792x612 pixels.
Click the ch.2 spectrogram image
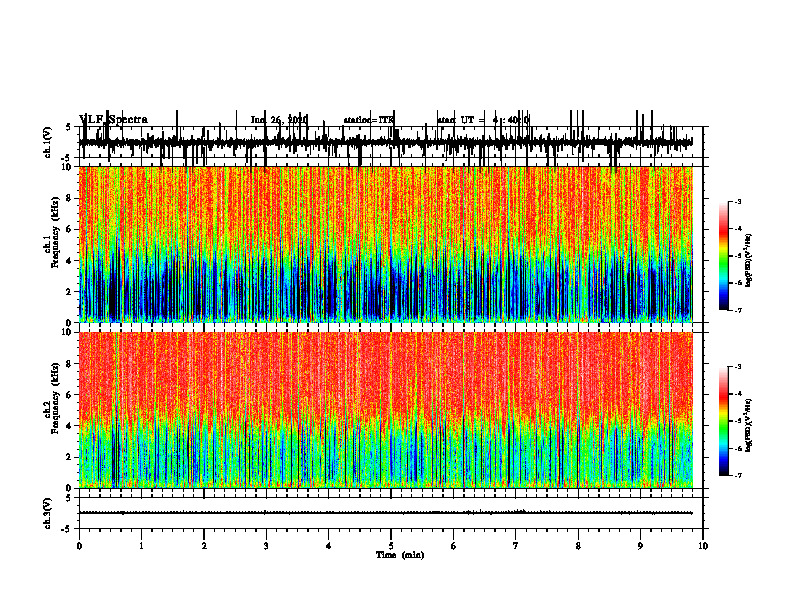(x=386, y=410)
